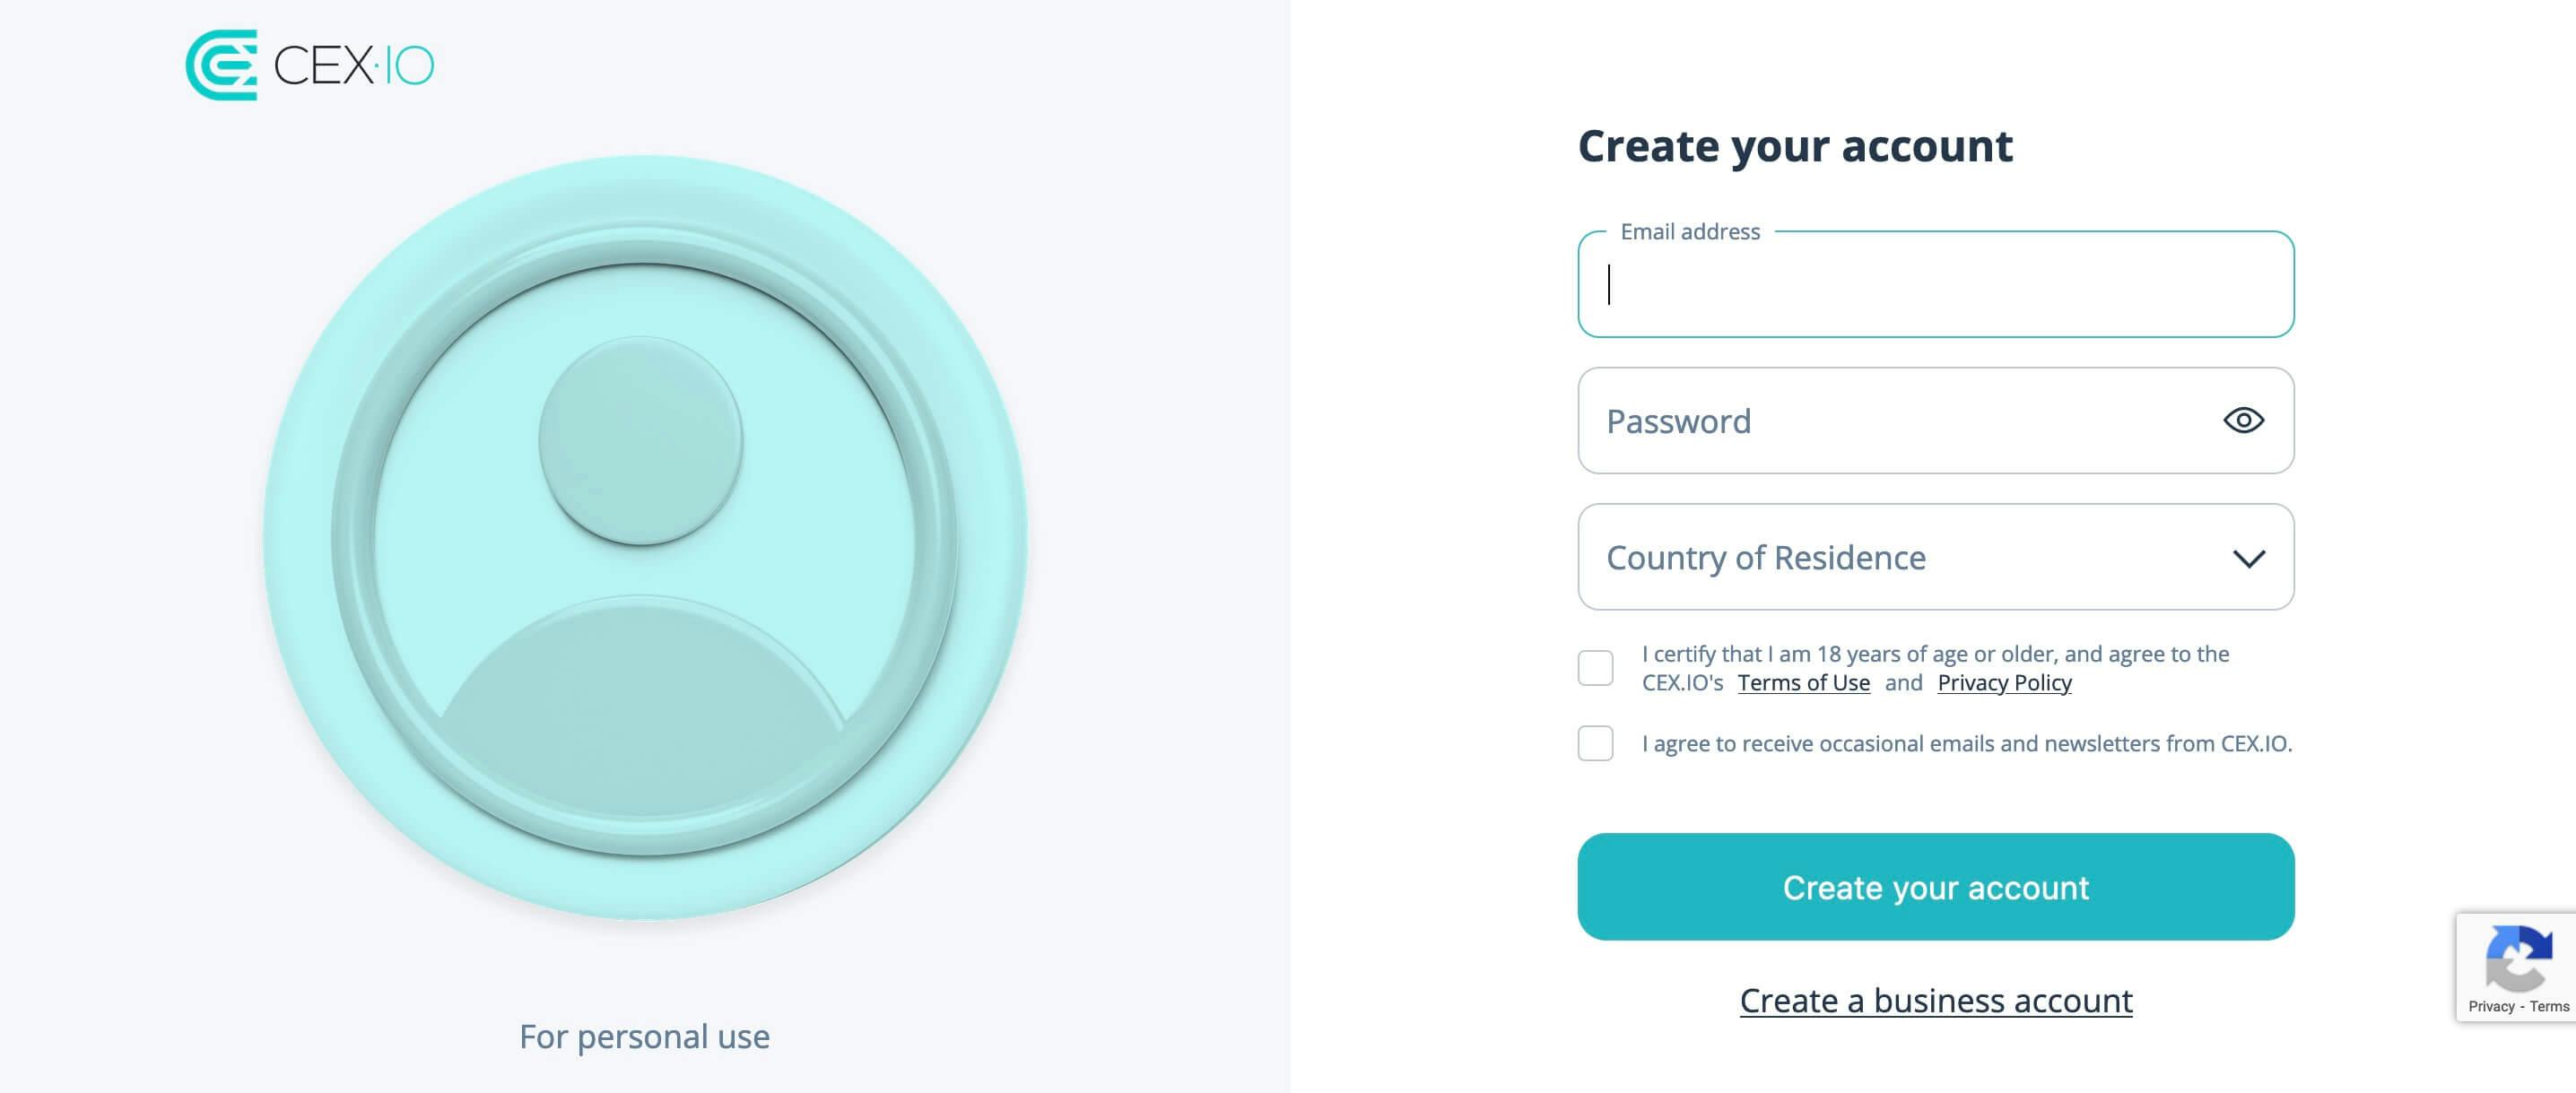Click reCAPTCHA Privacy link

2490,1007
